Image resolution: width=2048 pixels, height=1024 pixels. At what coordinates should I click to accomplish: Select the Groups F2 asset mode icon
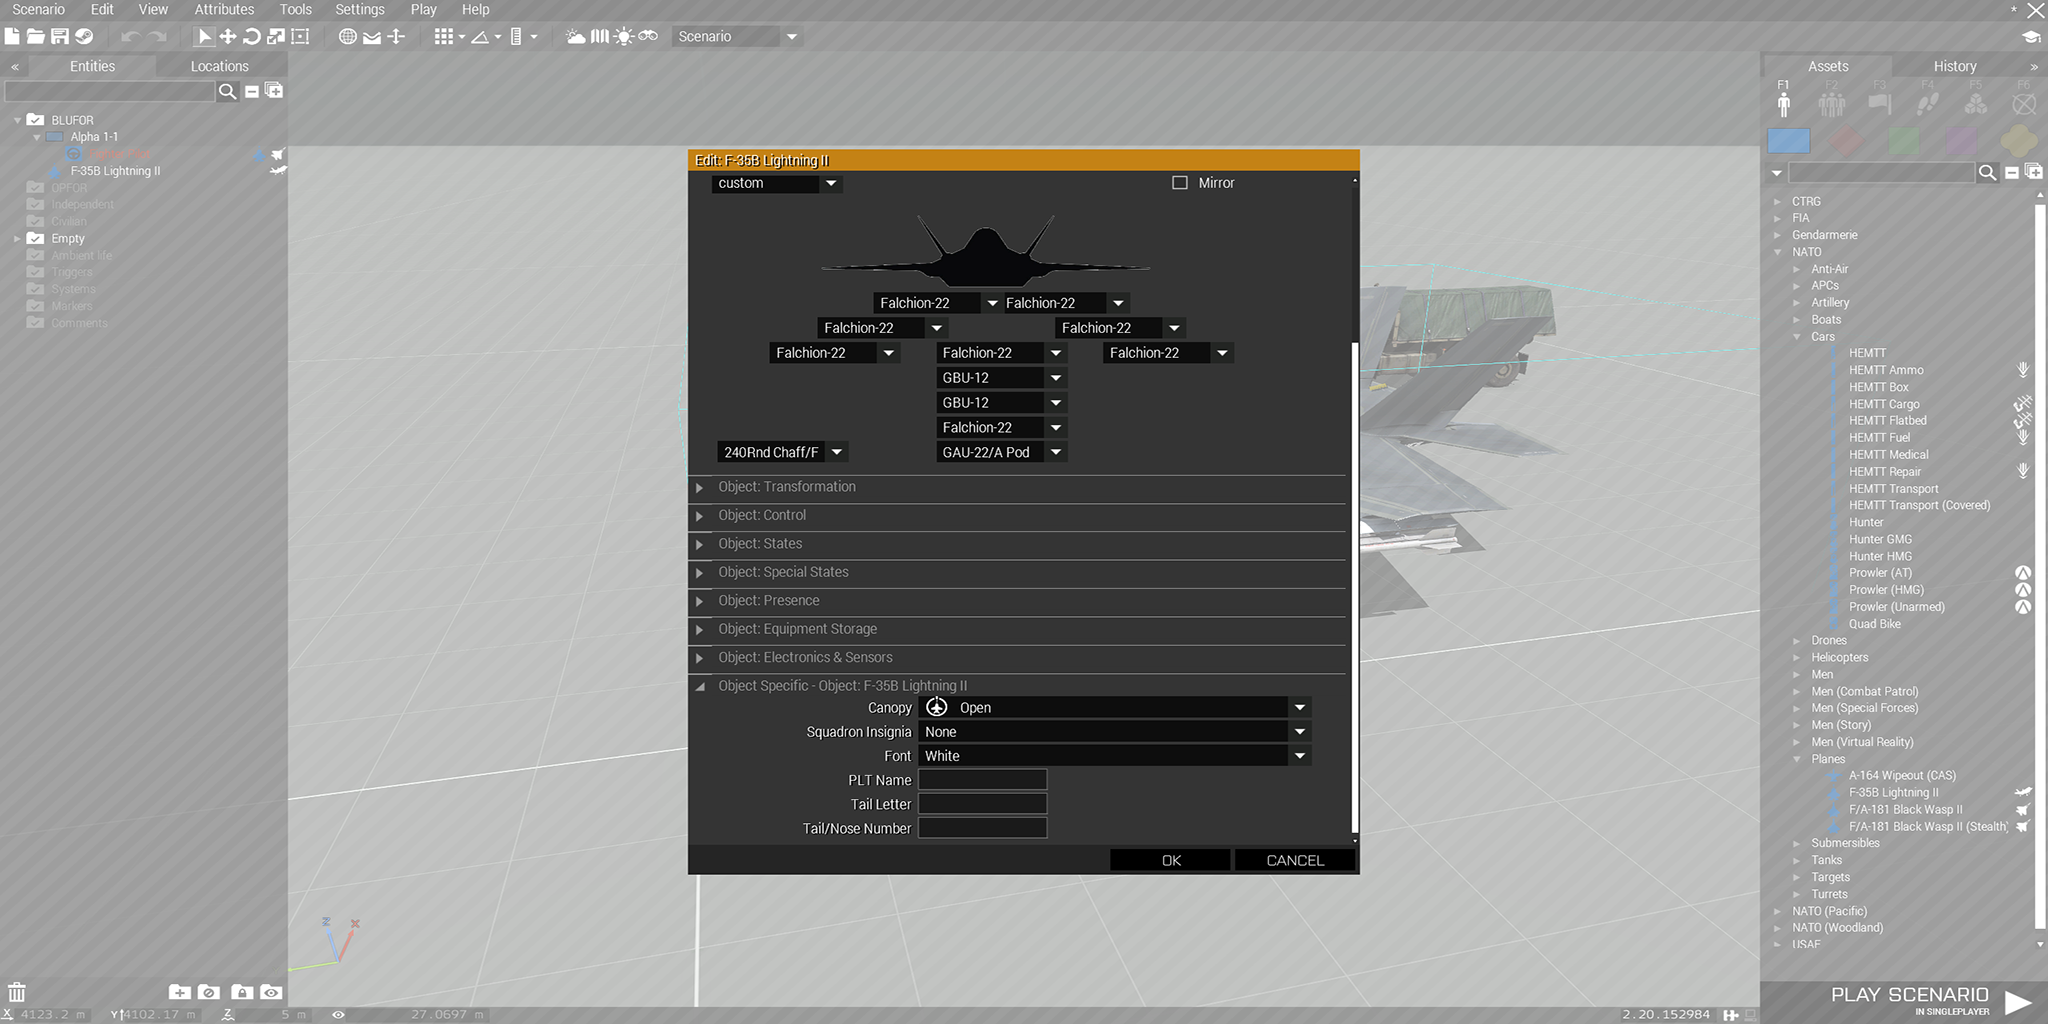(x=1831, y=103)
